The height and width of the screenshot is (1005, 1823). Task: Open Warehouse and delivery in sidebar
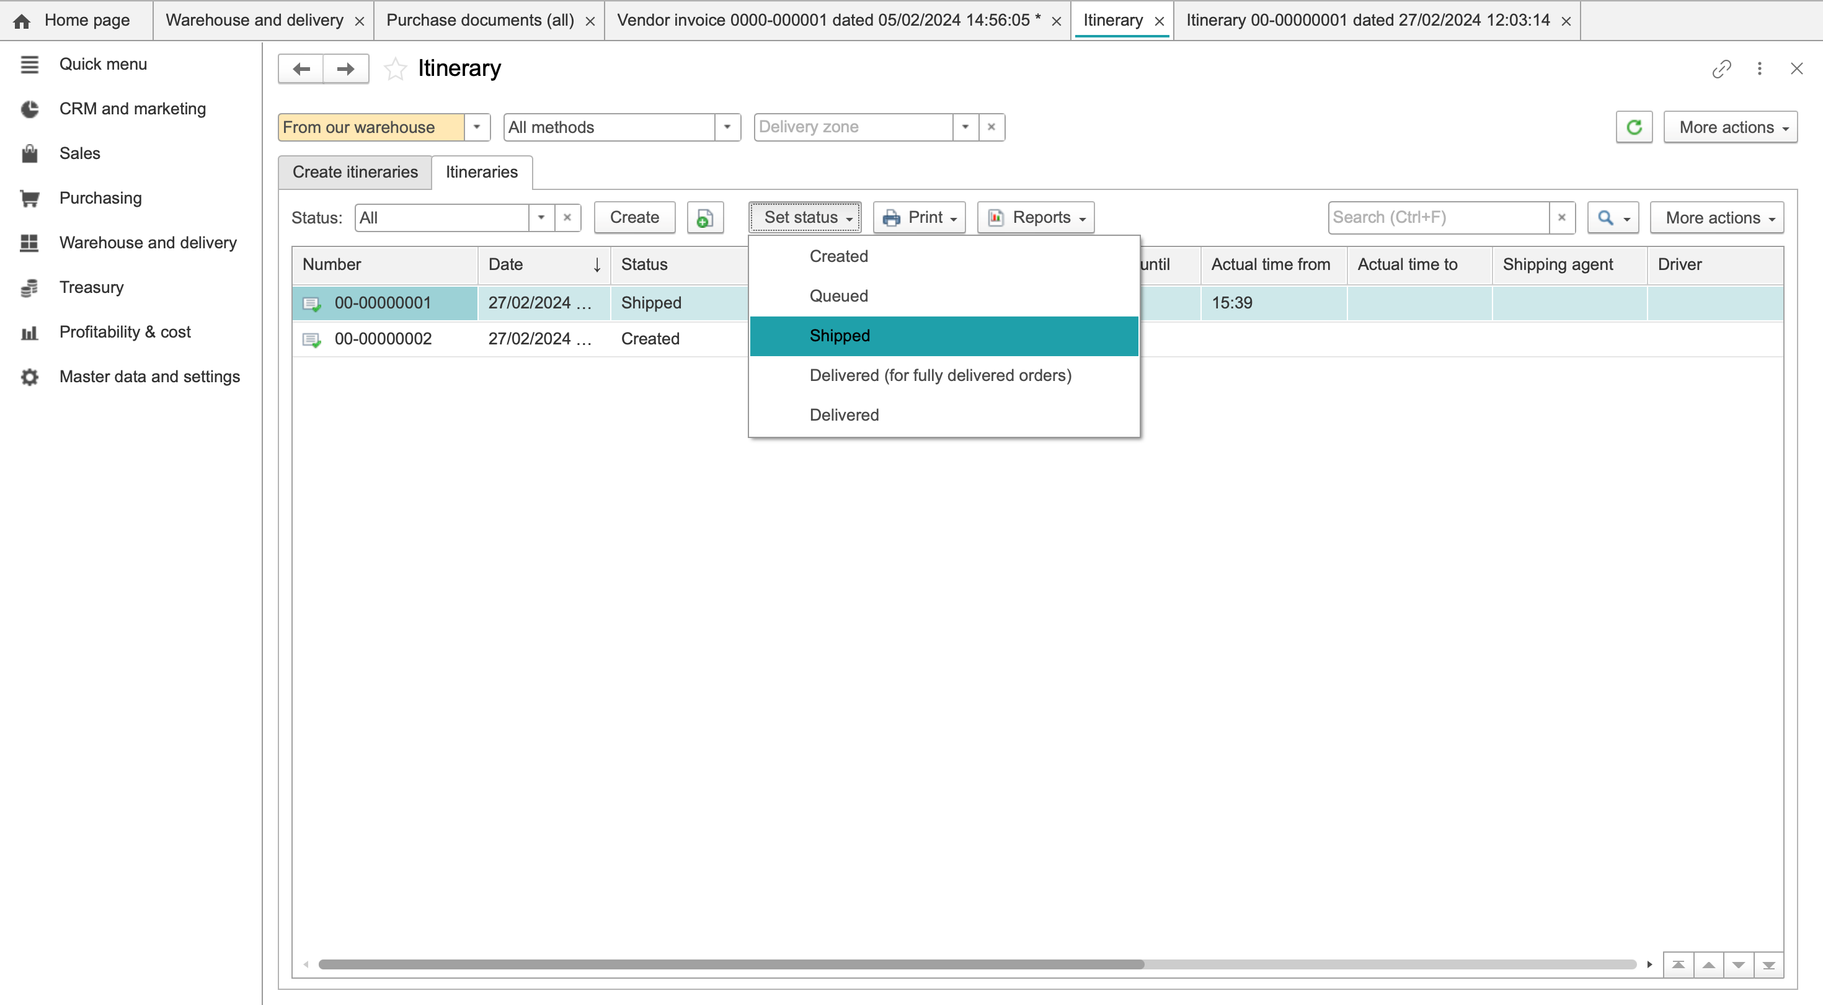(147, 243)
